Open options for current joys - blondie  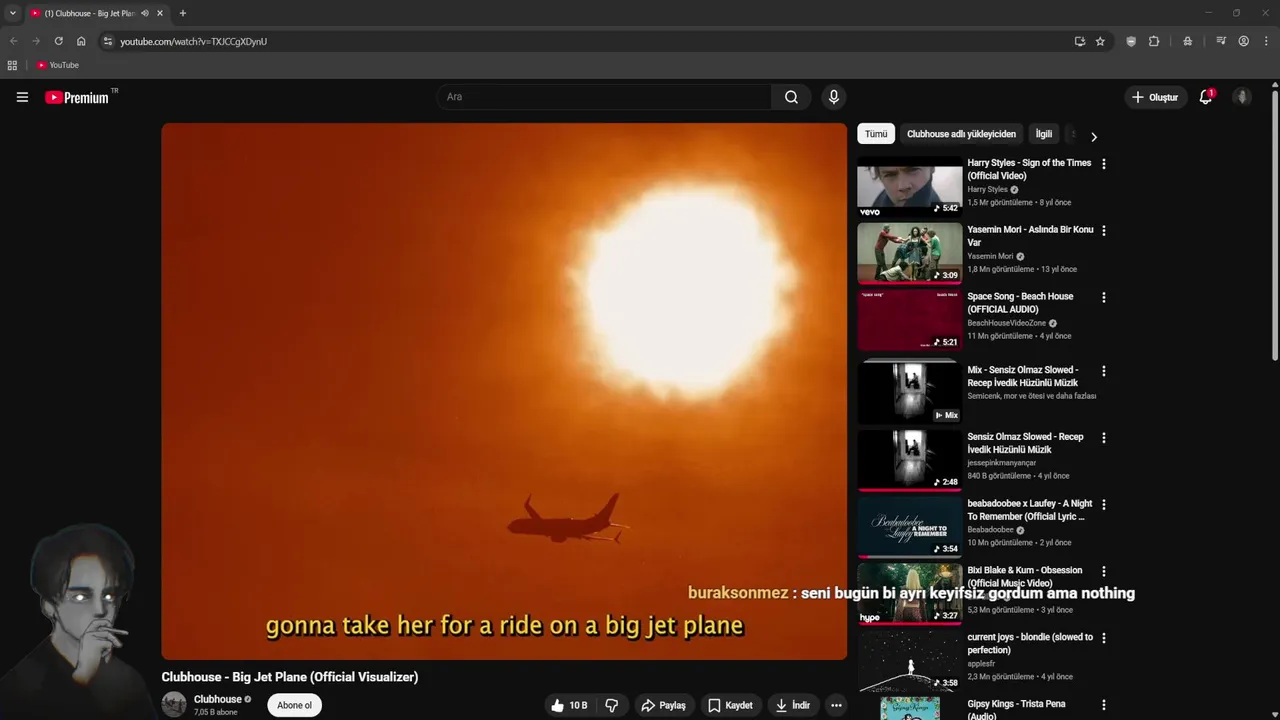(1104, 638)
